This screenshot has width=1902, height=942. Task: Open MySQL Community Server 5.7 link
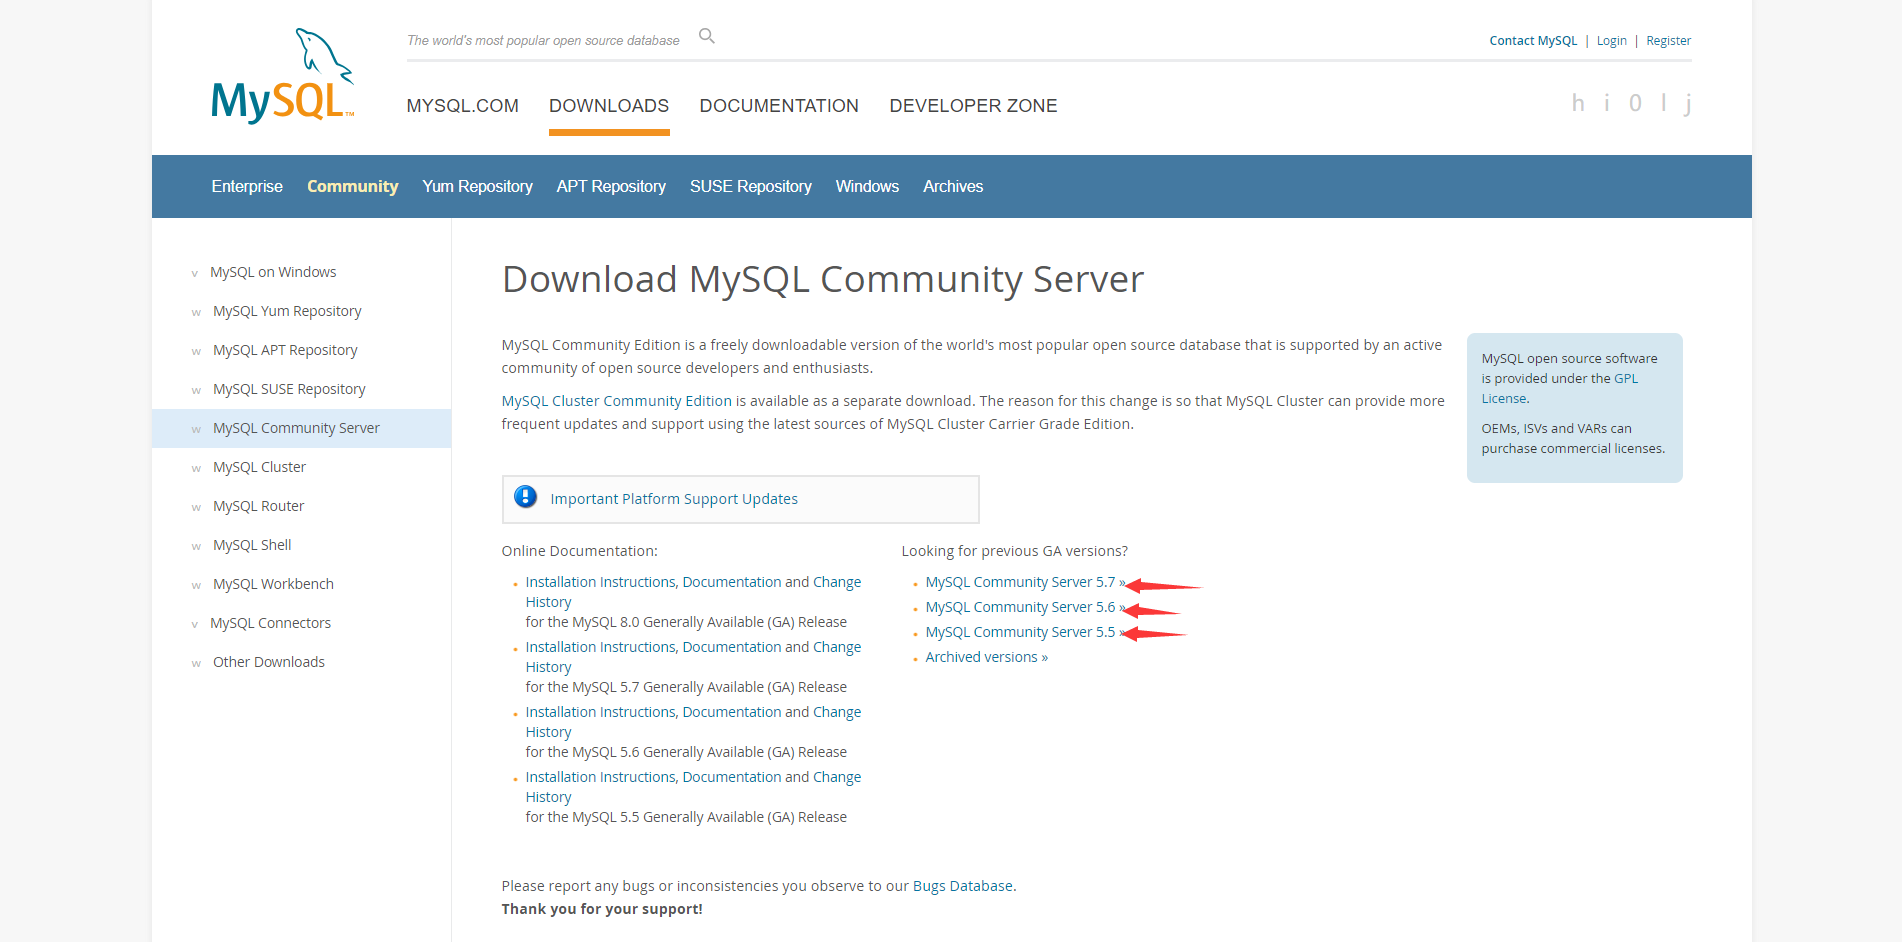tap(1019, 582)
